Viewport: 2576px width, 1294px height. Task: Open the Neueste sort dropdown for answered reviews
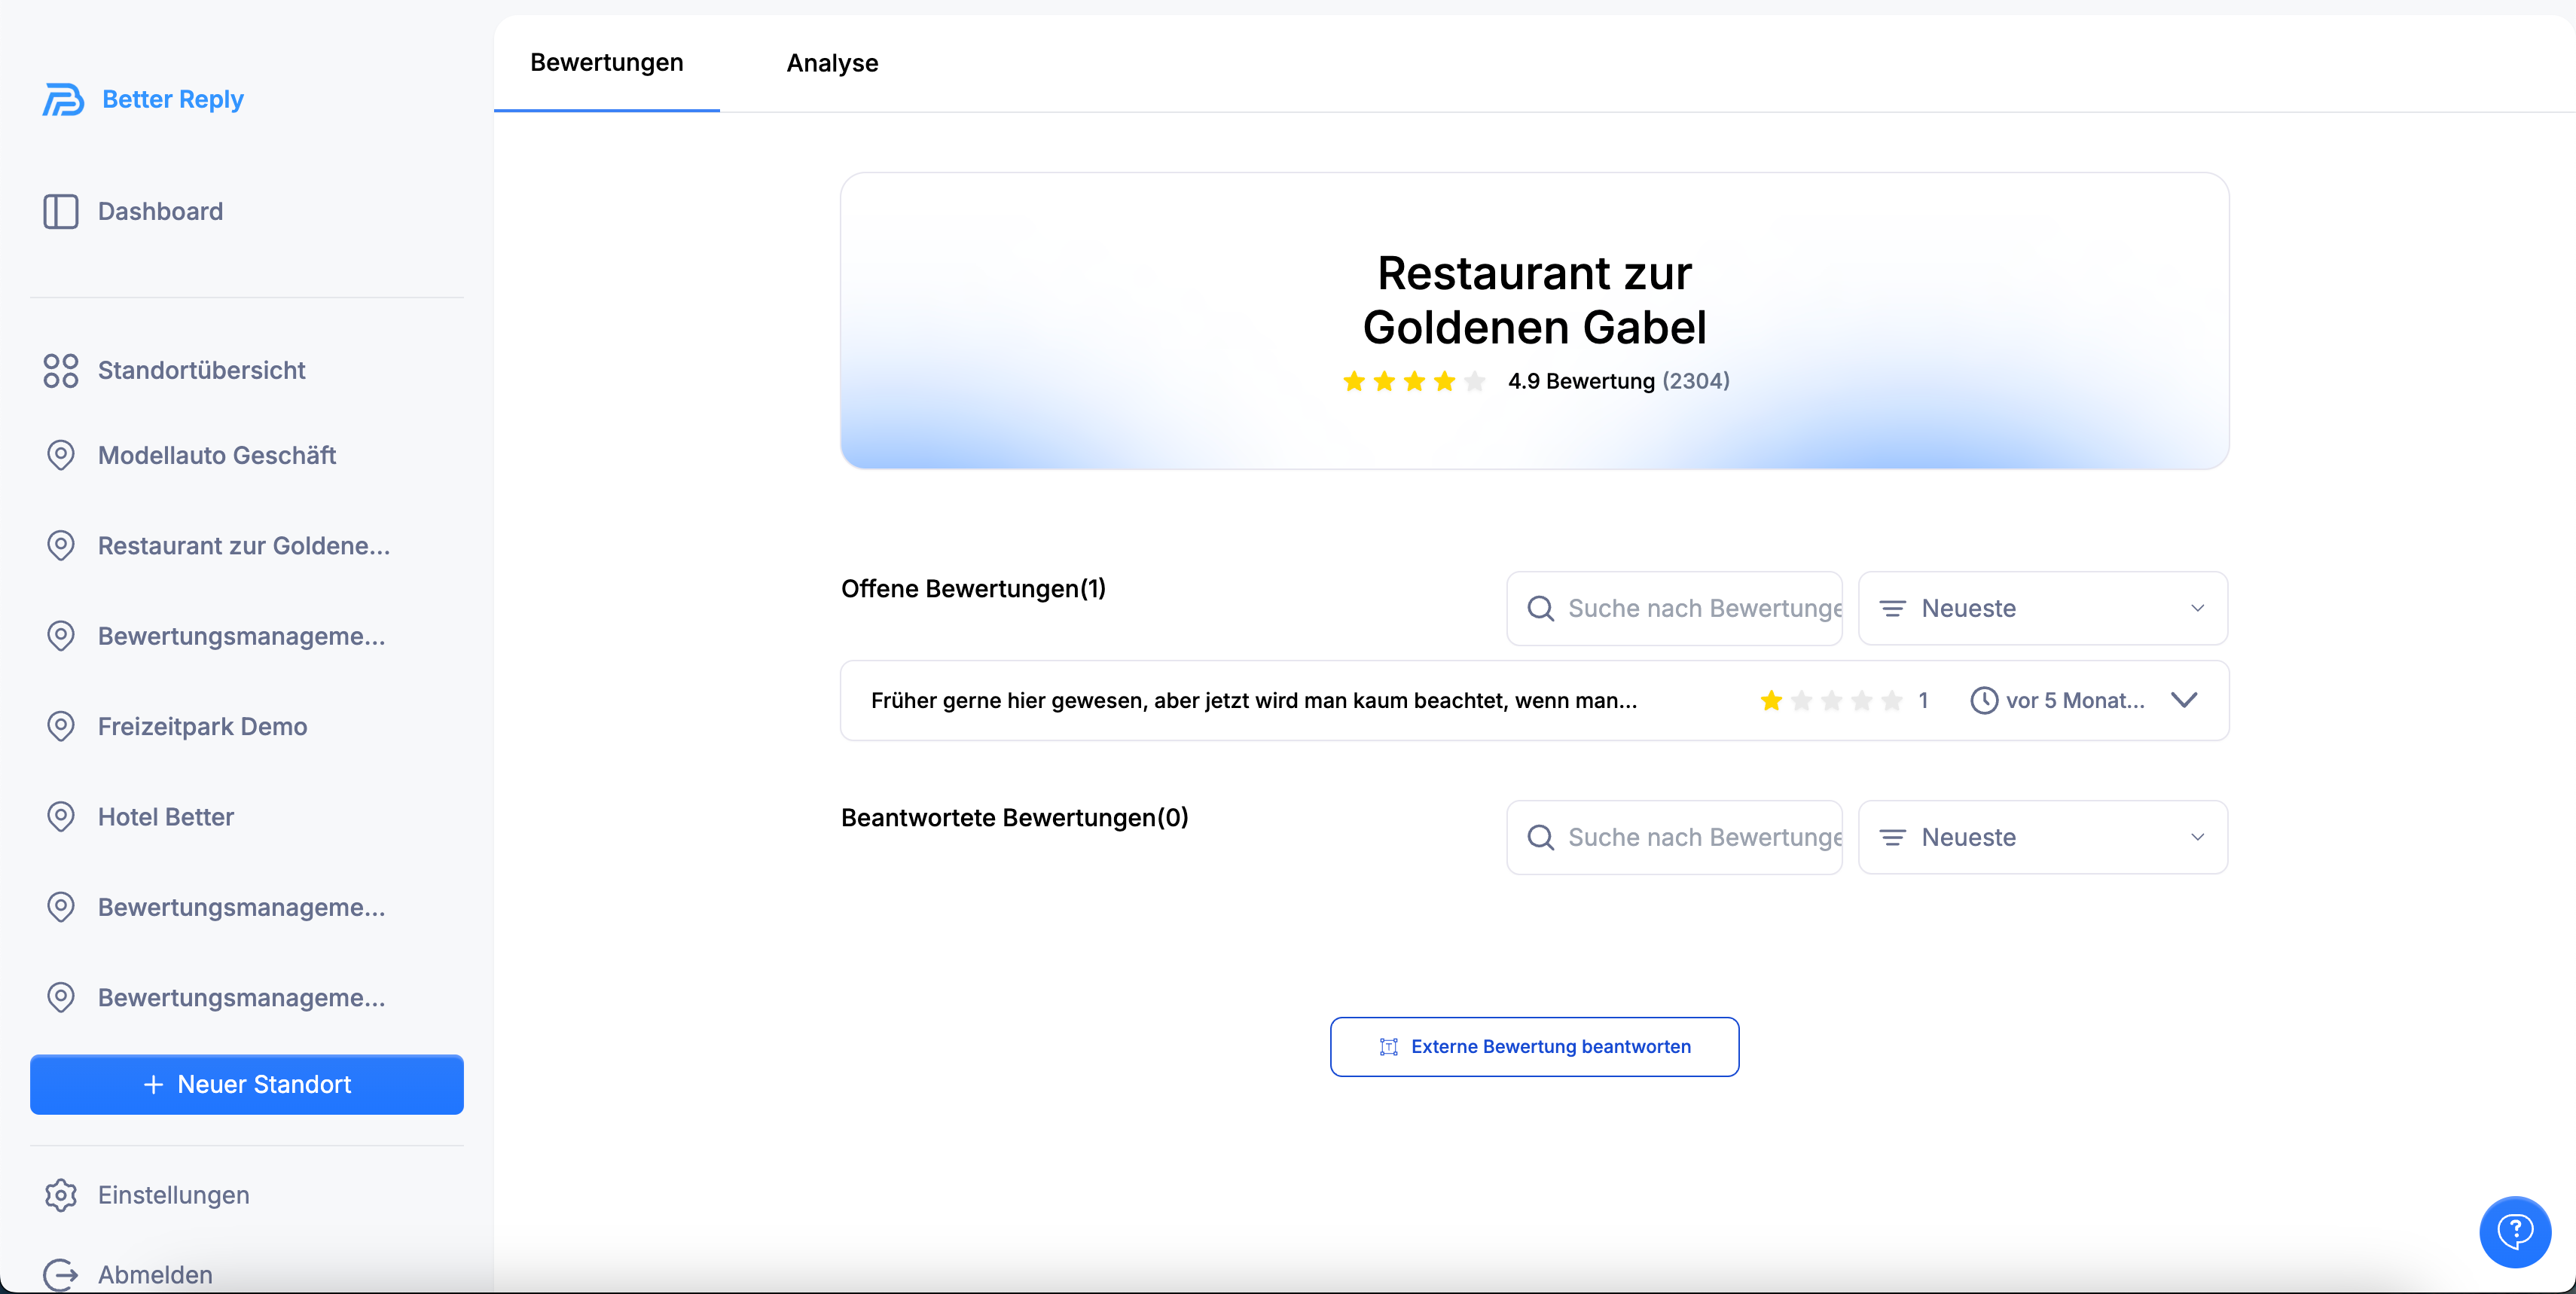point(2042,837)
